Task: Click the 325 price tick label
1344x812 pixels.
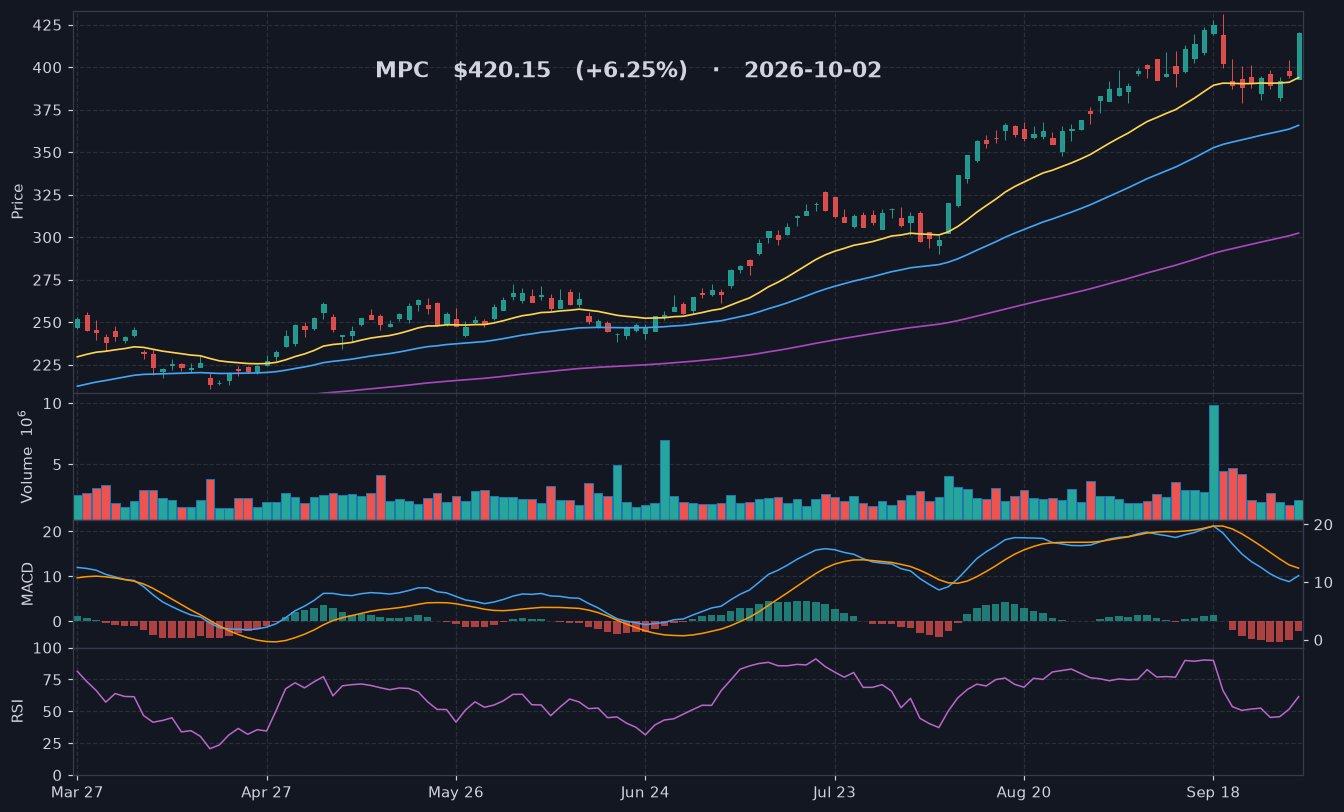Action: coord(49,195)
